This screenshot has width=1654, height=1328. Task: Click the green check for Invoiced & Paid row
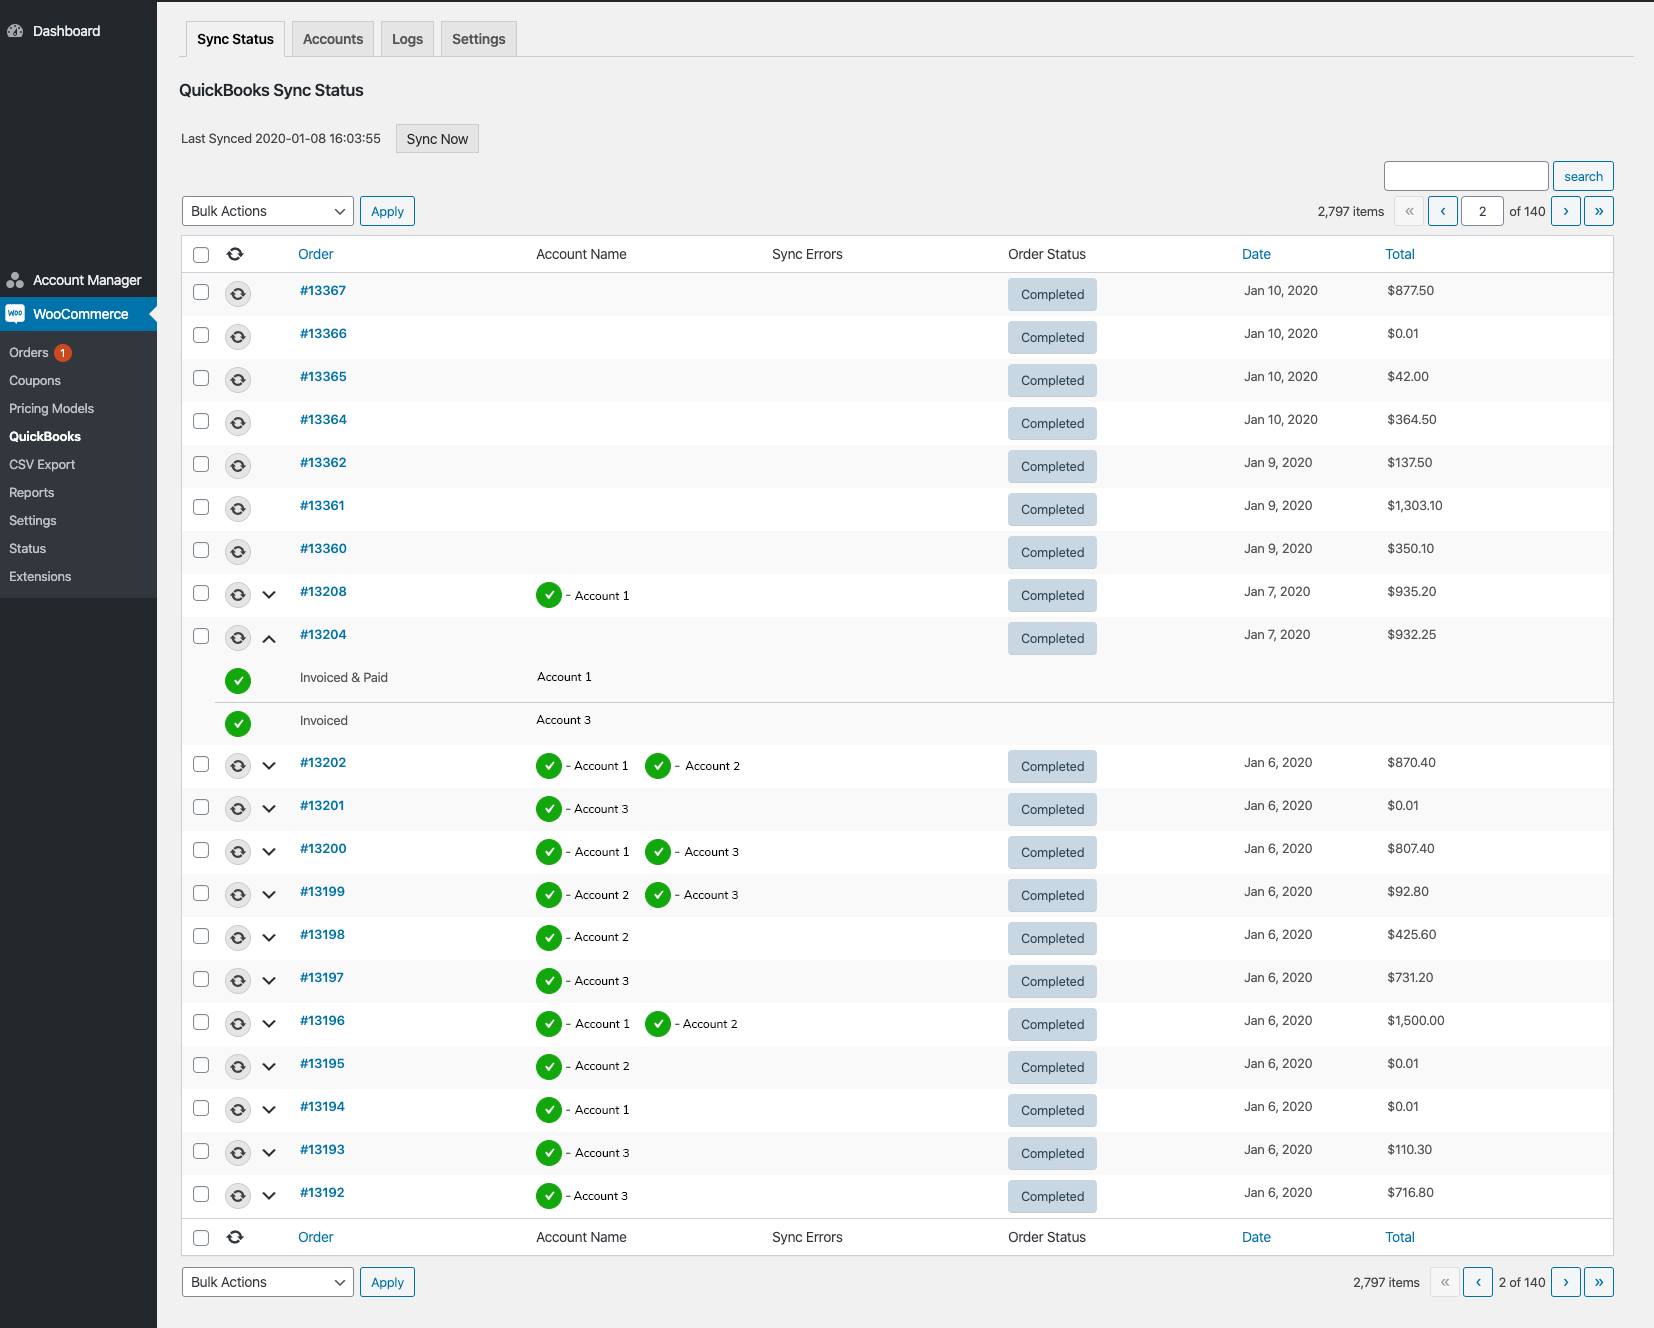pos(238,681)
